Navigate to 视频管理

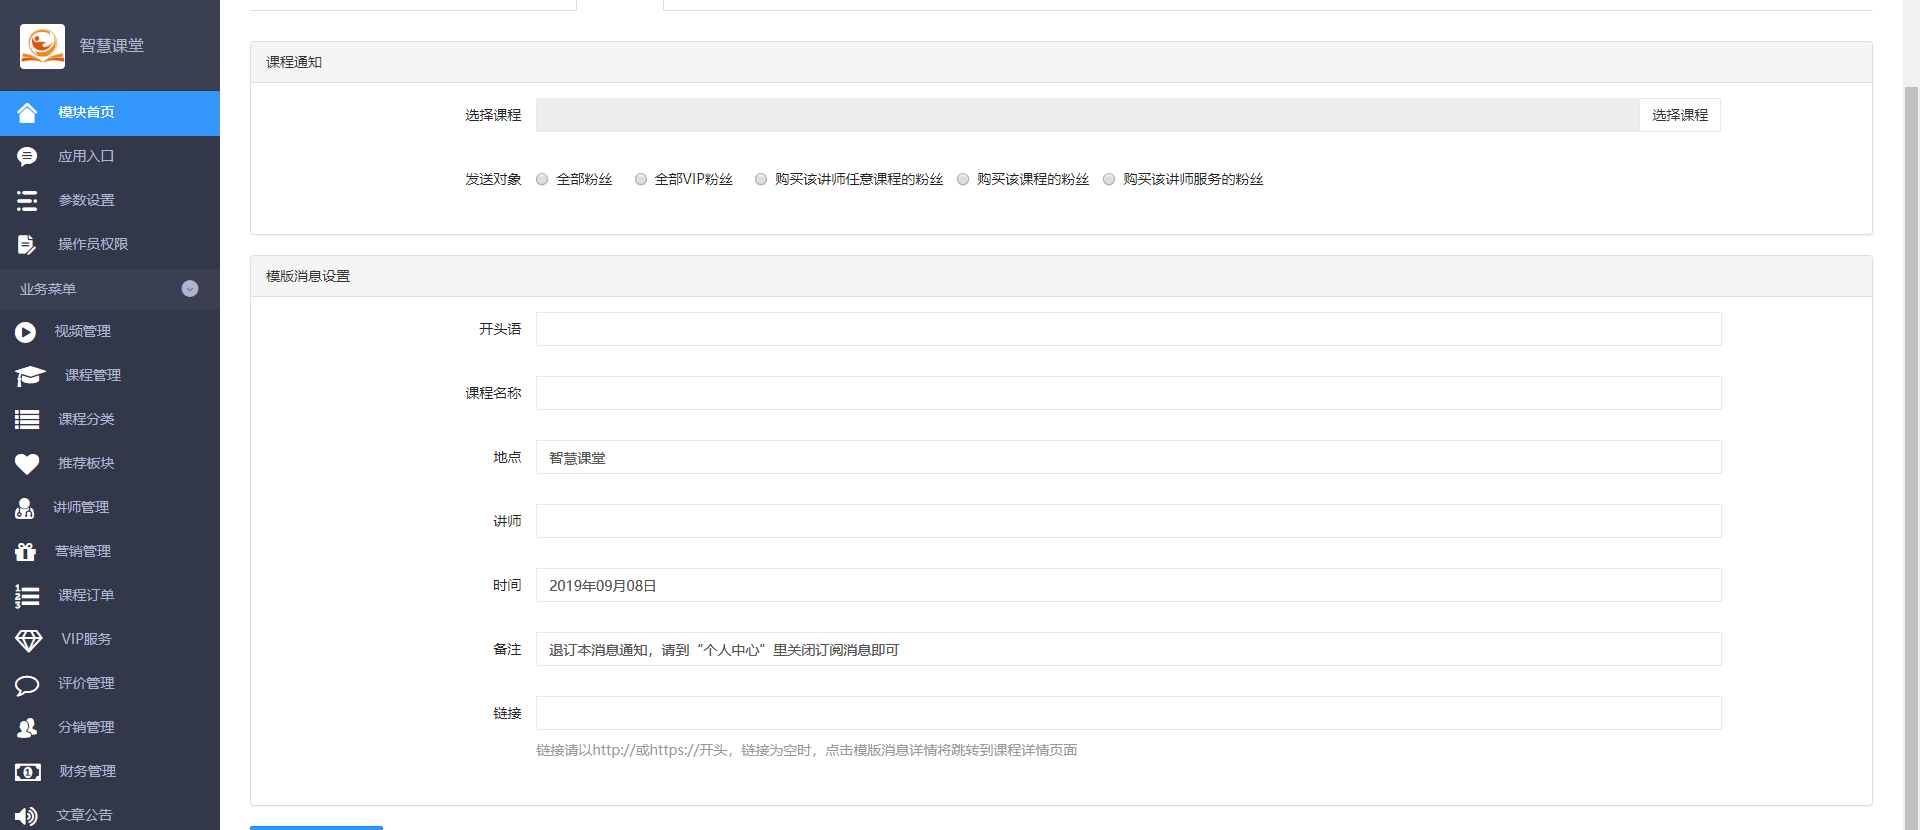point(110,332)
